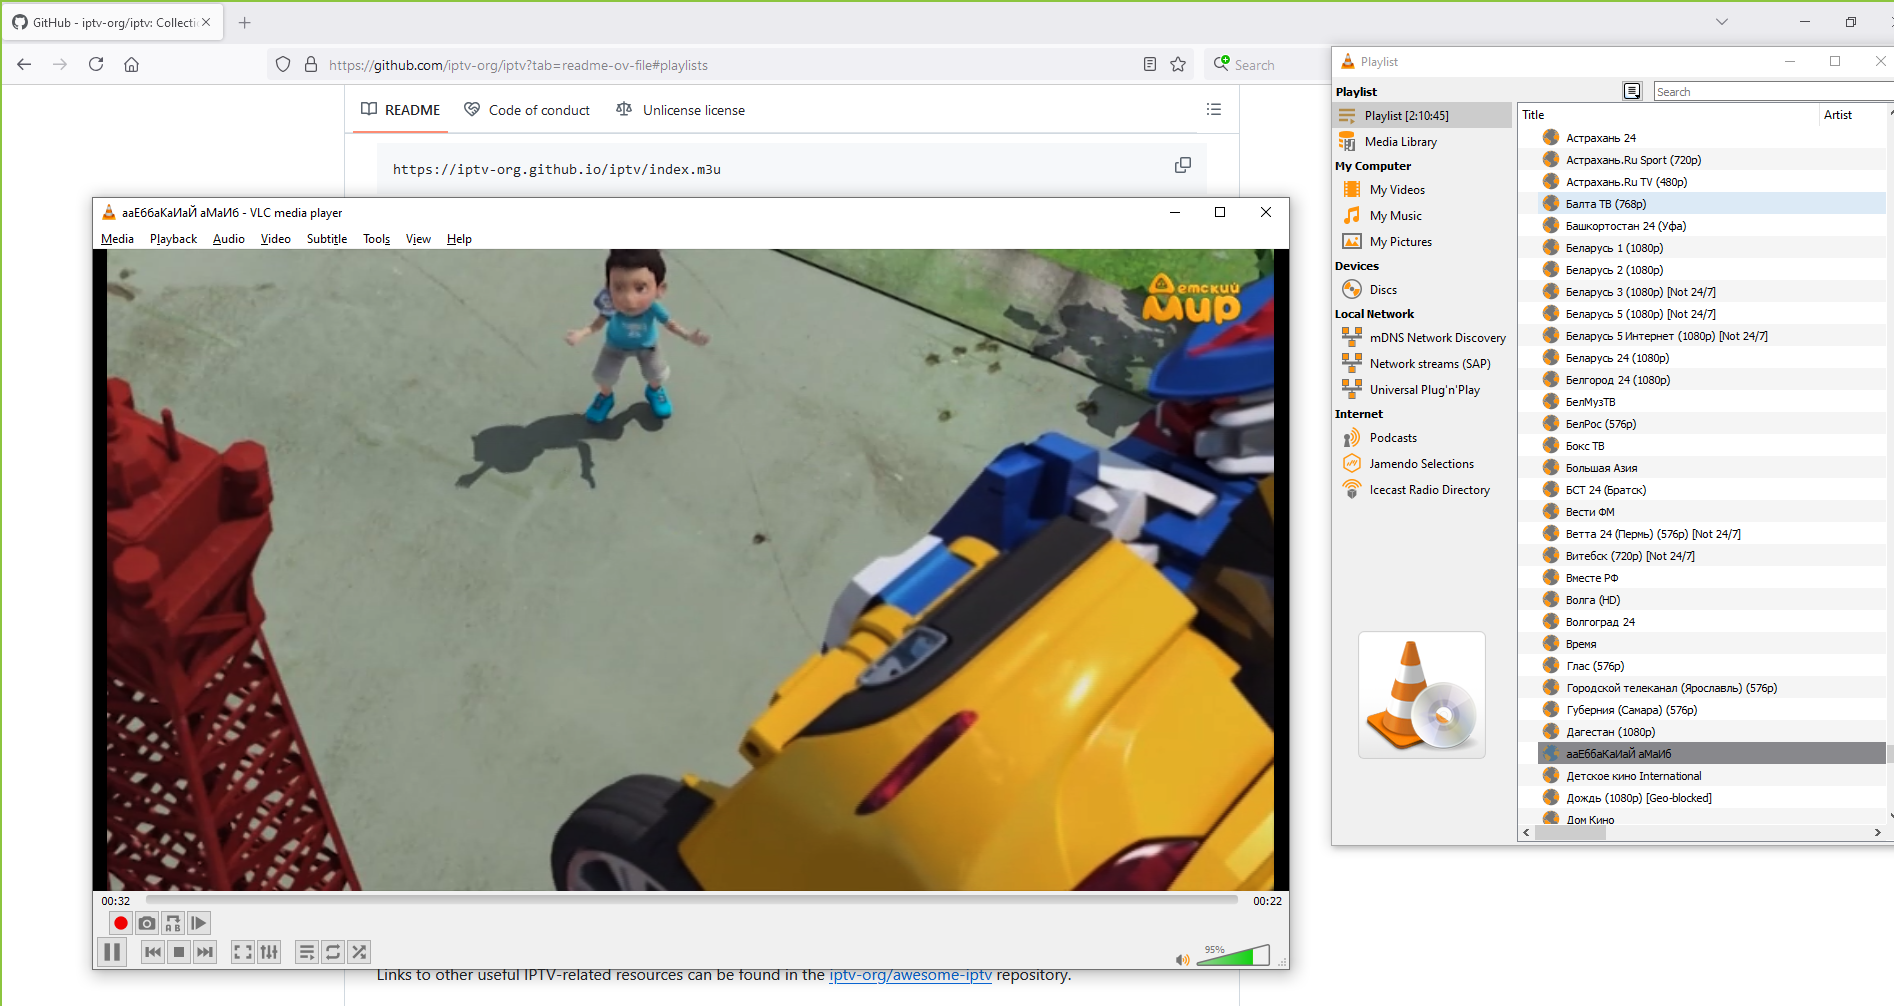Open My Music in sidebar
Screen dimensions: 1894x1006
pyautogui.click(x=1423, y=216)
